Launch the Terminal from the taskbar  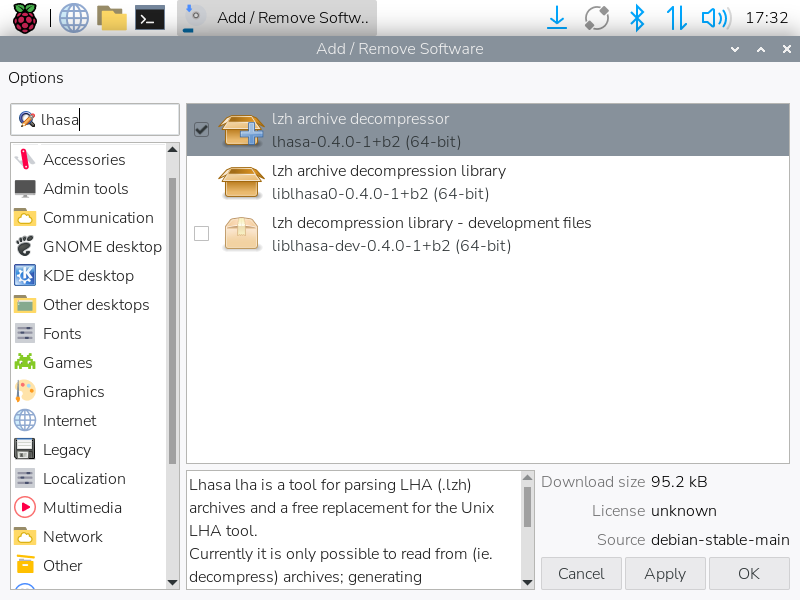pos(150,17)
